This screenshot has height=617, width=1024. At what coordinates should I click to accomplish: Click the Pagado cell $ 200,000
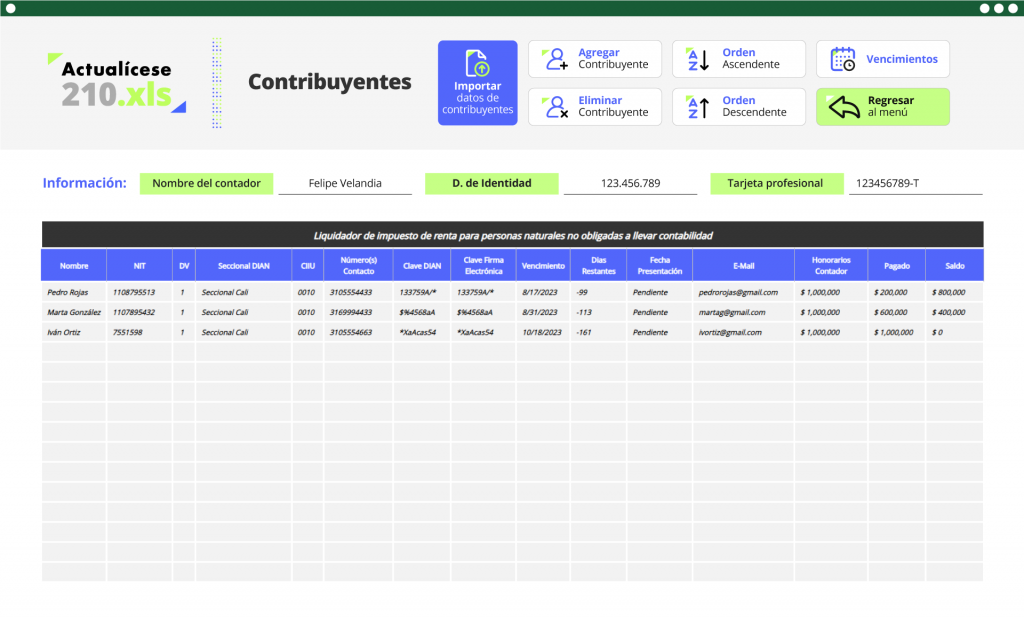pos(897,292)
